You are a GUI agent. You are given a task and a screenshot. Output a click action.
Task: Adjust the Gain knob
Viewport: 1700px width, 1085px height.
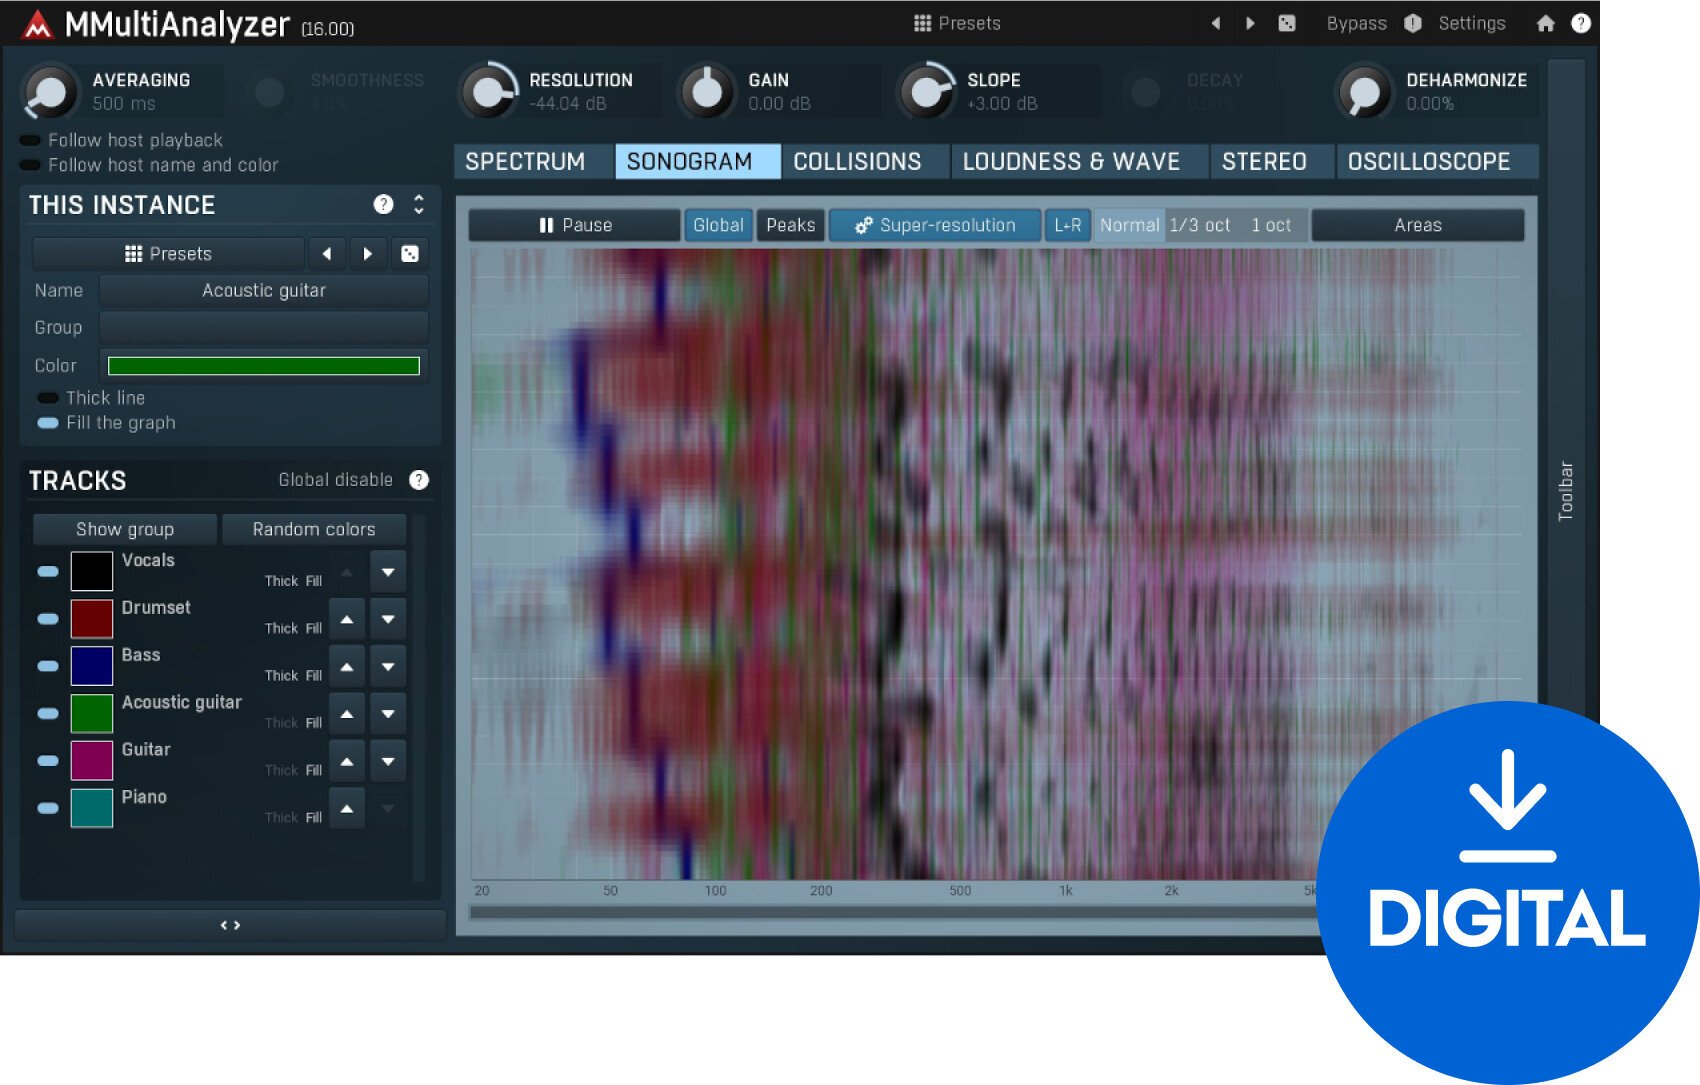pyautogui.click(x=710, y=90)
